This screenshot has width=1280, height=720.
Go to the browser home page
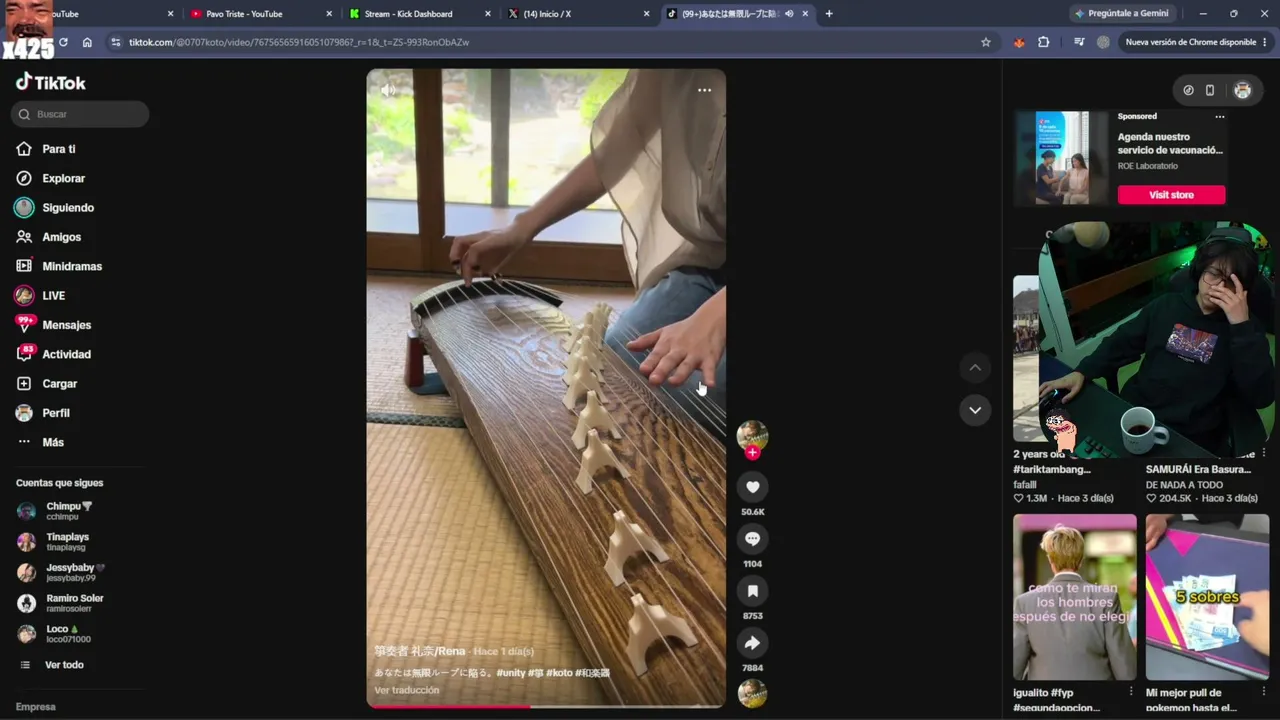87,42
